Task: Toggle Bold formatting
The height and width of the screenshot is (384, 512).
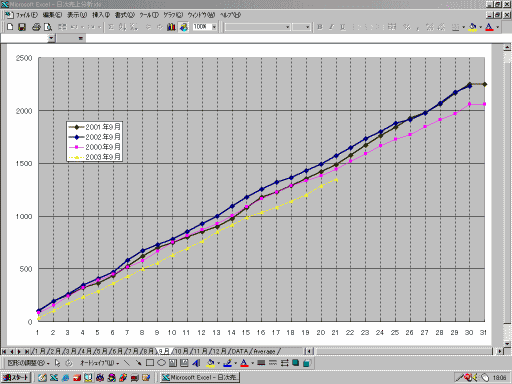Action: (x=320, y=27)
